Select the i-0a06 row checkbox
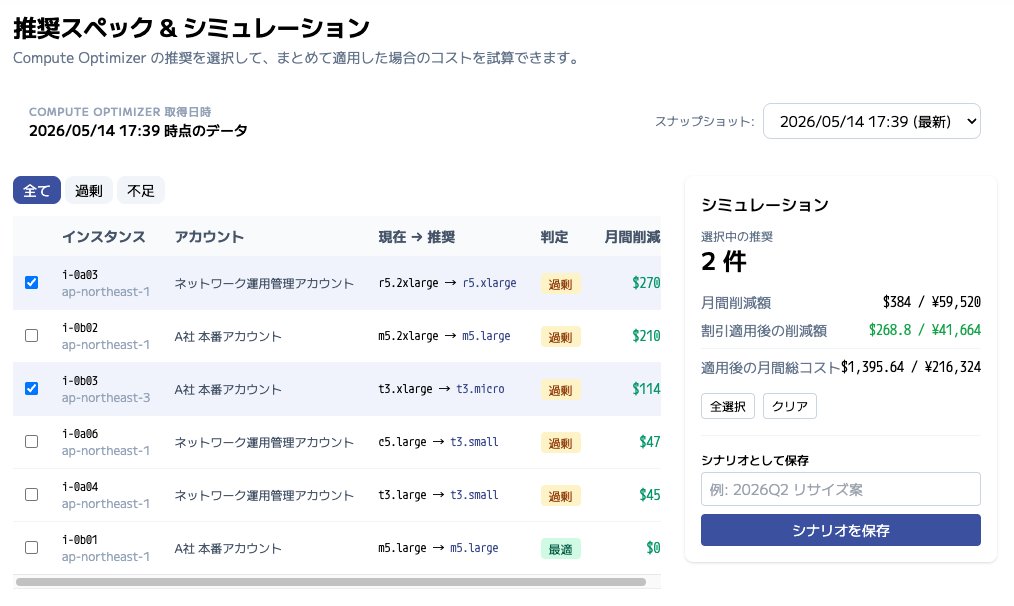 [x=31, y=442]
